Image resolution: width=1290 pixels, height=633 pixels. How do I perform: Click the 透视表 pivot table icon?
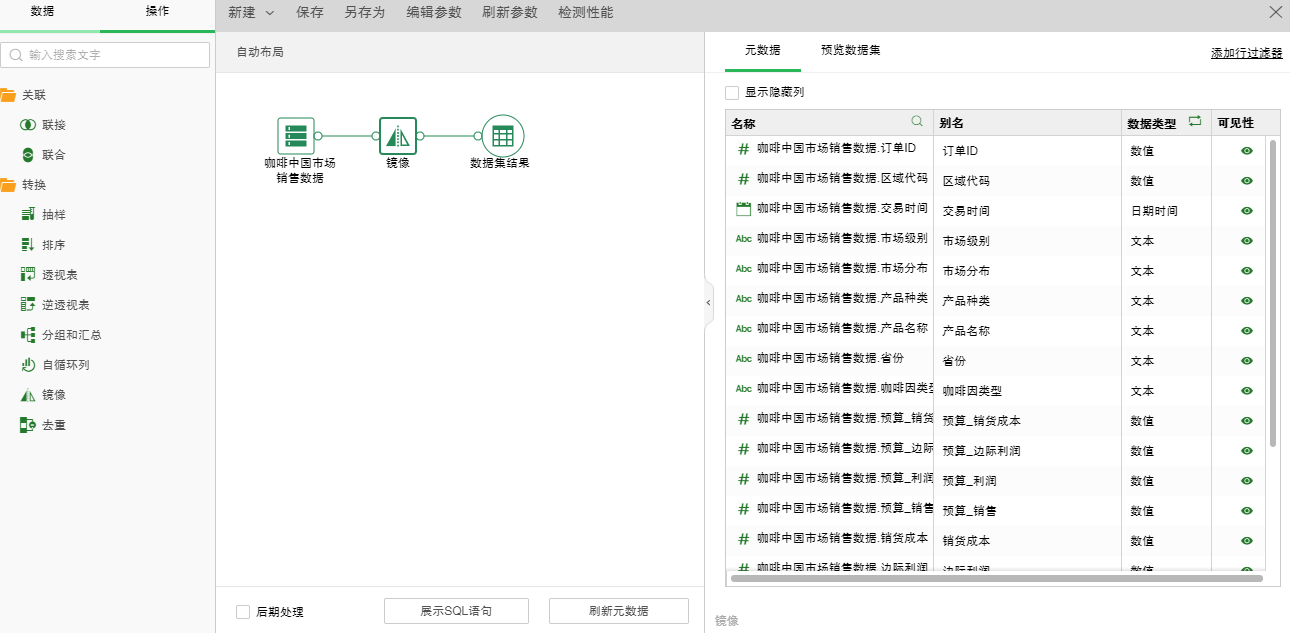pyautogui.click(x=28, y=275)
